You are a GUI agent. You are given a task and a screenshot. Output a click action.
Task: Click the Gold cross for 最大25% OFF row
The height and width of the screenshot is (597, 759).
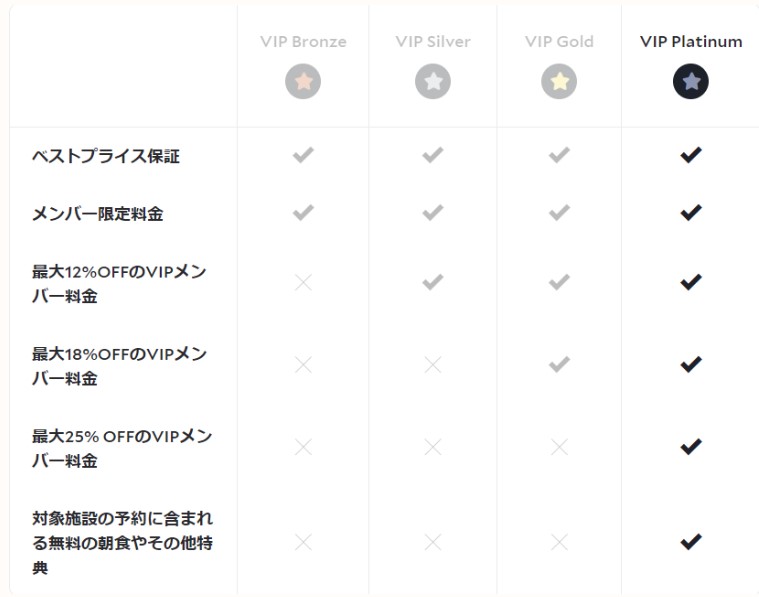tap(559, 447)
